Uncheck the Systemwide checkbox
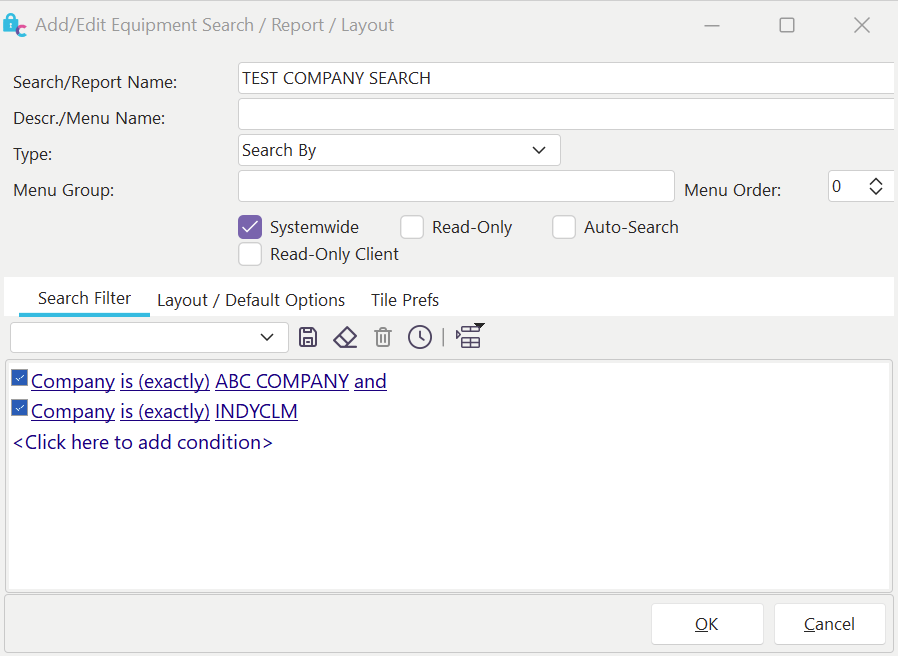Screen dimensions: 898x656 (250, 227)
